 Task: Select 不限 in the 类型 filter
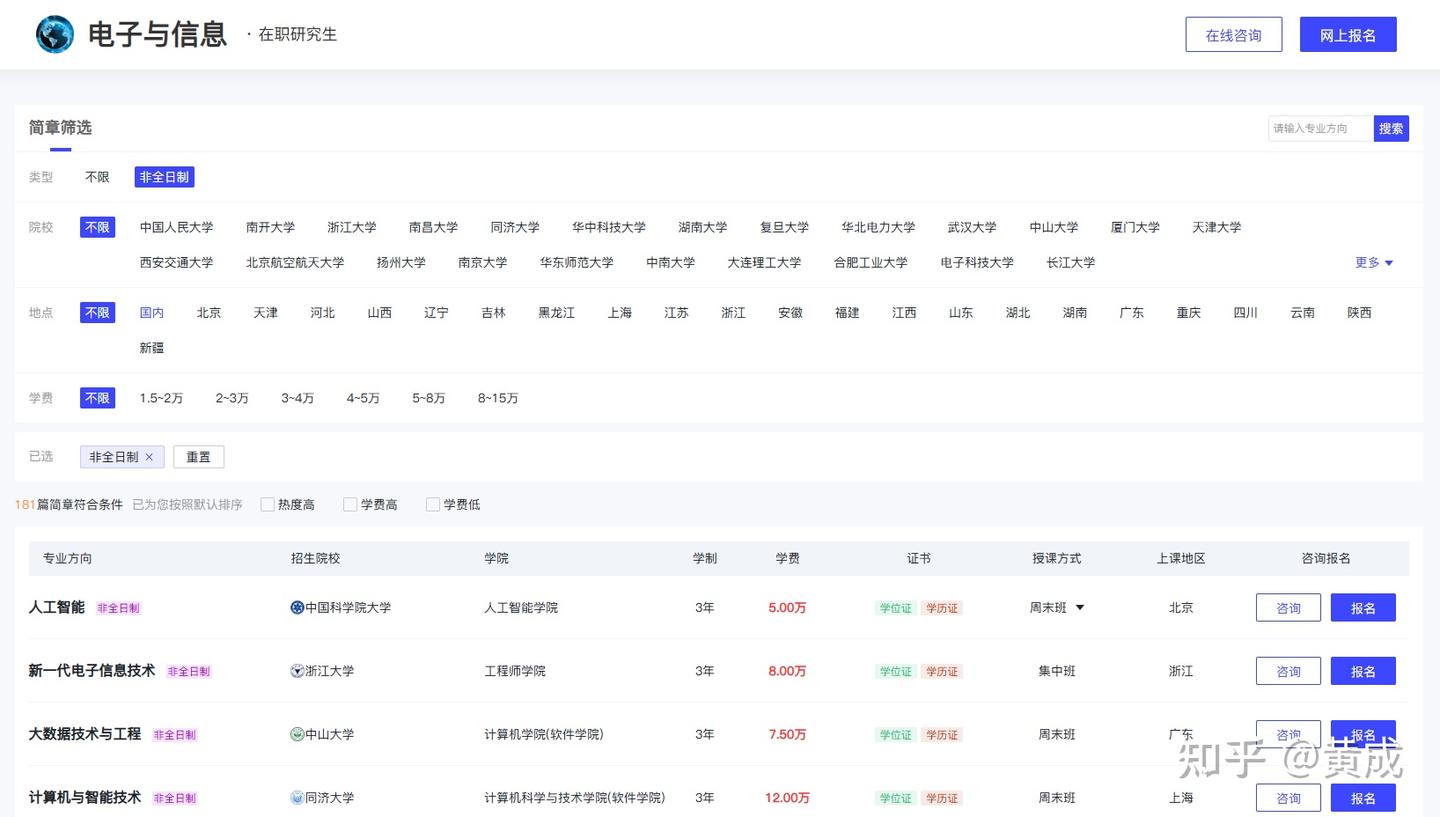click(x=97, y=177)
